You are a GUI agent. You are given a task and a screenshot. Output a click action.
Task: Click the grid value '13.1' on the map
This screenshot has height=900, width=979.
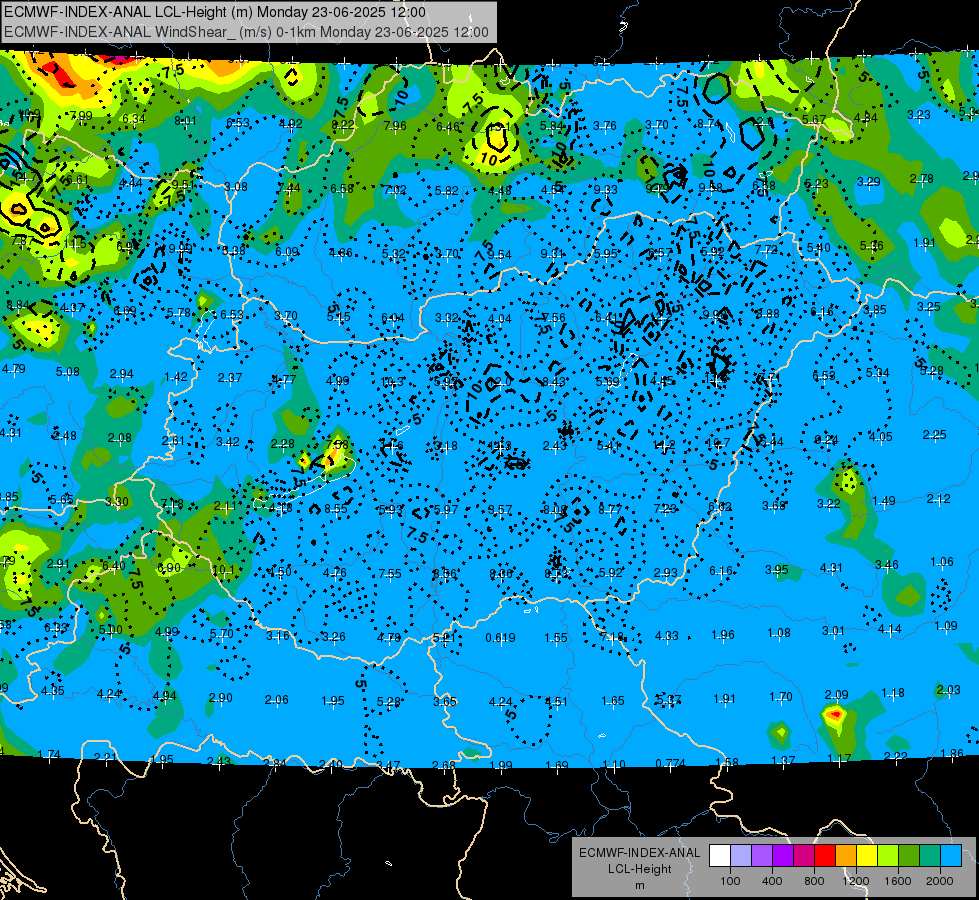[x=499, y=127]
